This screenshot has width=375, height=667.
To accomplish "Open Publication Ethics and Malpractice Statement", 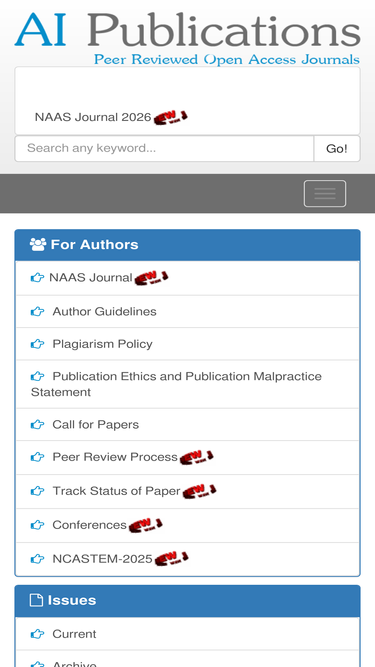I will tap(176, 384).
